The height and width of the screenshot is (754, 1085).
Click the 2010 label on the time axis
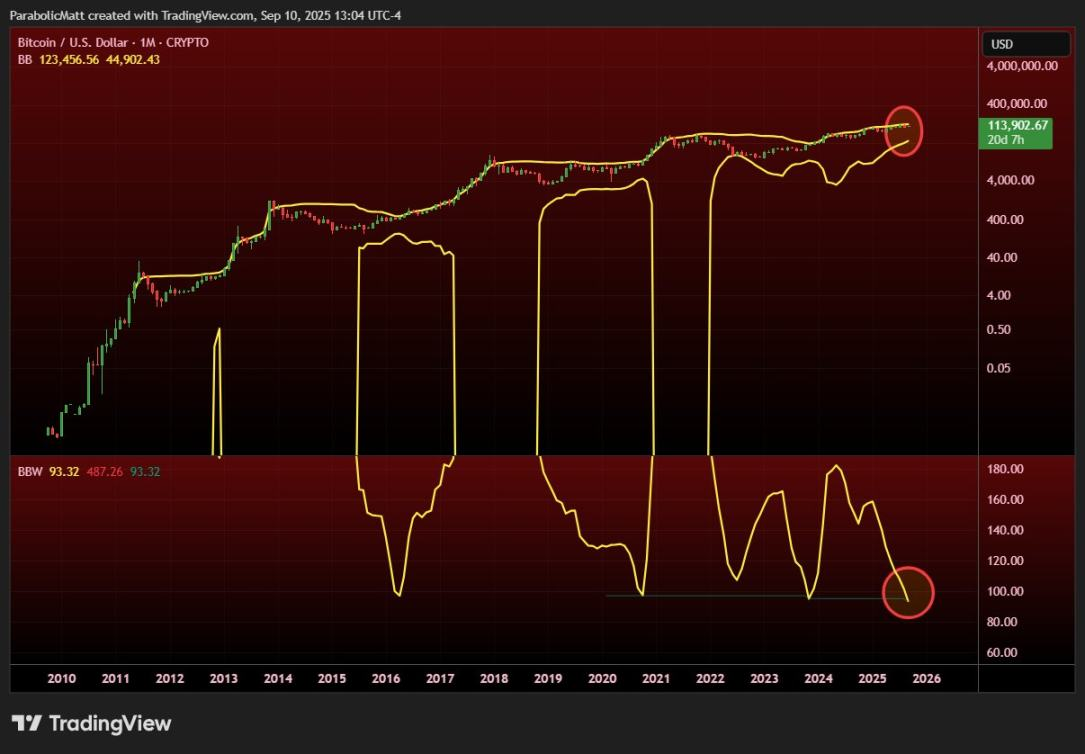[x=62, y=678]
